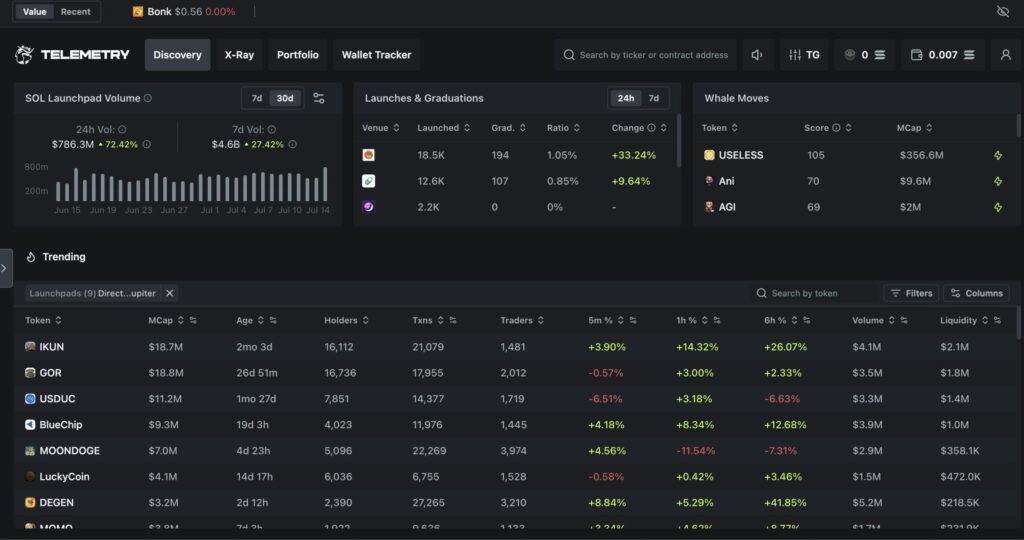Open the X-Ray tab
This screenshot has width=1024, height=540.
pyautogui.click(x=239, y=55)
